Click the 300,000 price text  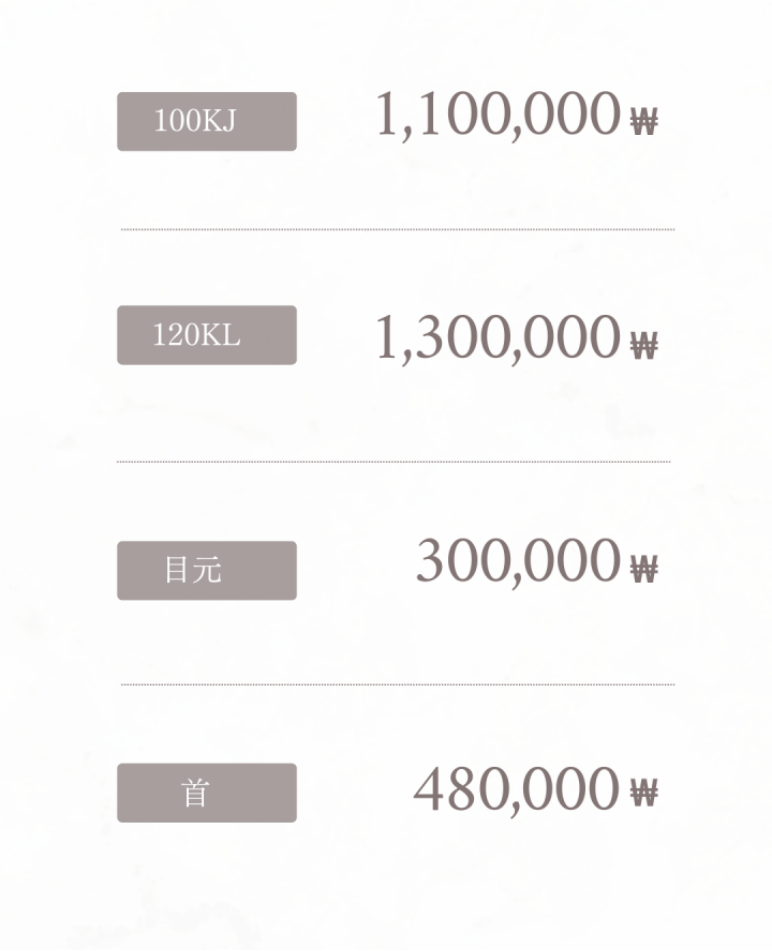click(x=519, y=563)
